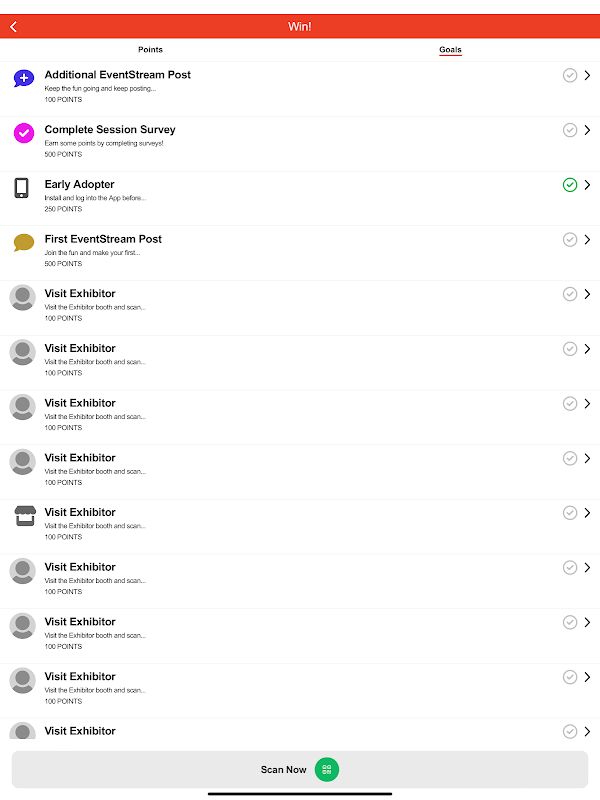Viewport: 600px width, 800px height.
Task: Expand First EventStream Post with its chevron
Action: click(x=587, y=239)
